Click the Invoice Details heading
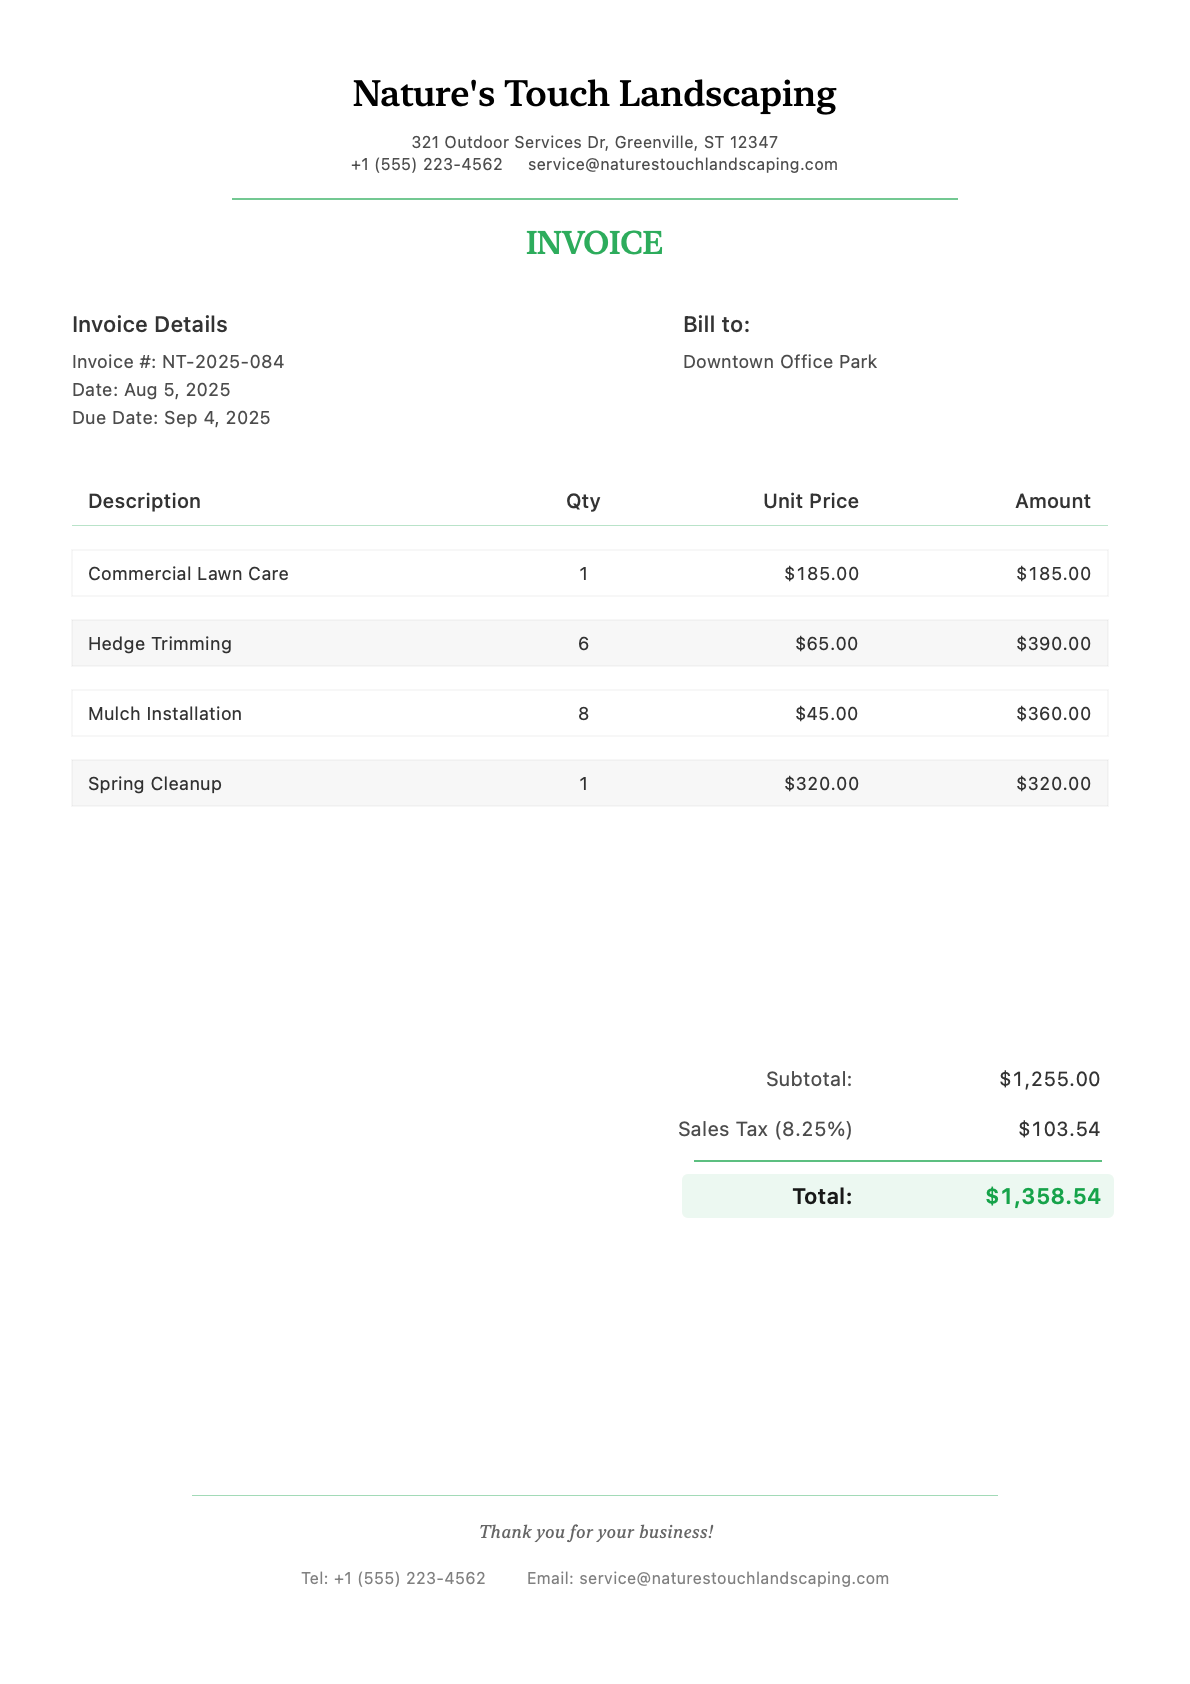This screenshot has height=1684, width=1190. 150,324
